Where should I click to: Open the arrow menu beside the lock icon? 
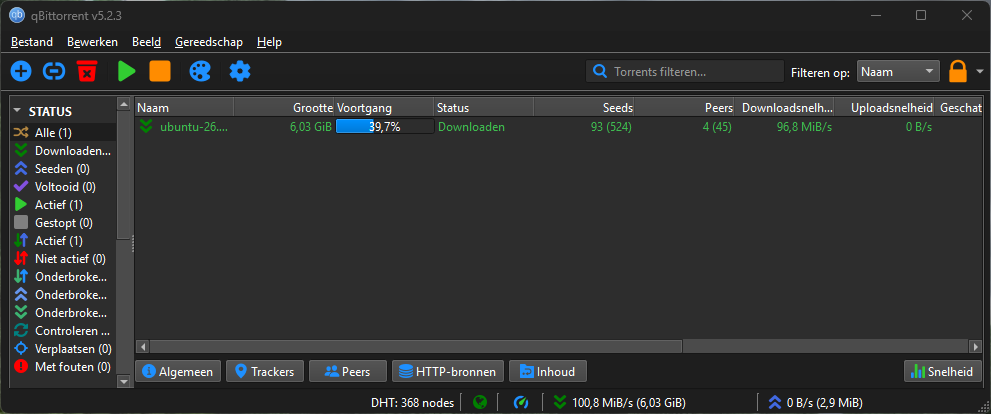point(980,71)
